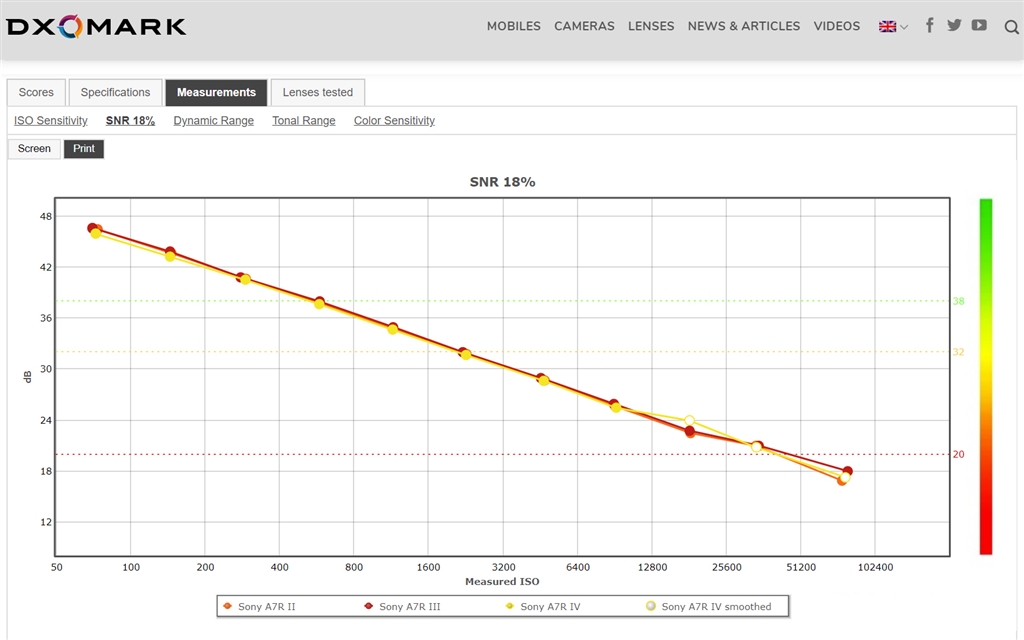Screen dimensions: 1024x640
Task: Click the 32 dB yellow threshold label
Action: click(958, 352)
